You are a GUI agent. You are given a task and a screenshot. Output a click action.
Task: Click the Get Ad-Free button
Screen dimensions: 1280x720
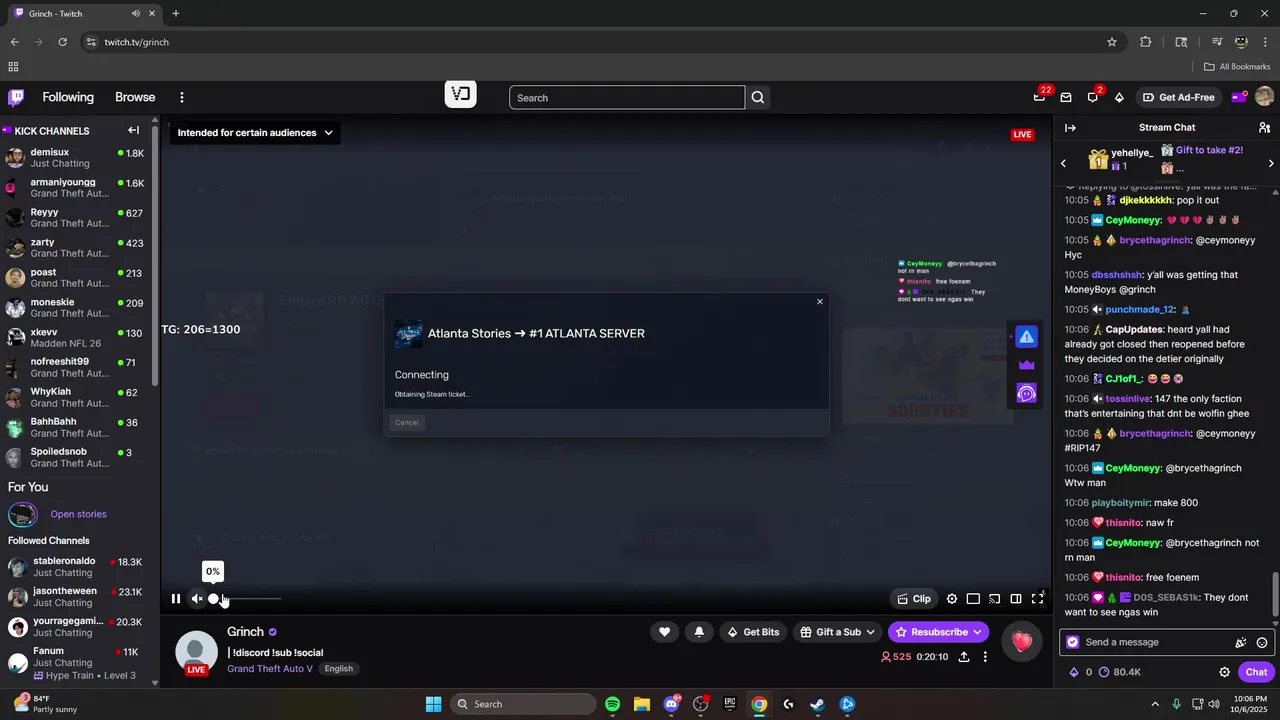click(x=1179, y=97)
